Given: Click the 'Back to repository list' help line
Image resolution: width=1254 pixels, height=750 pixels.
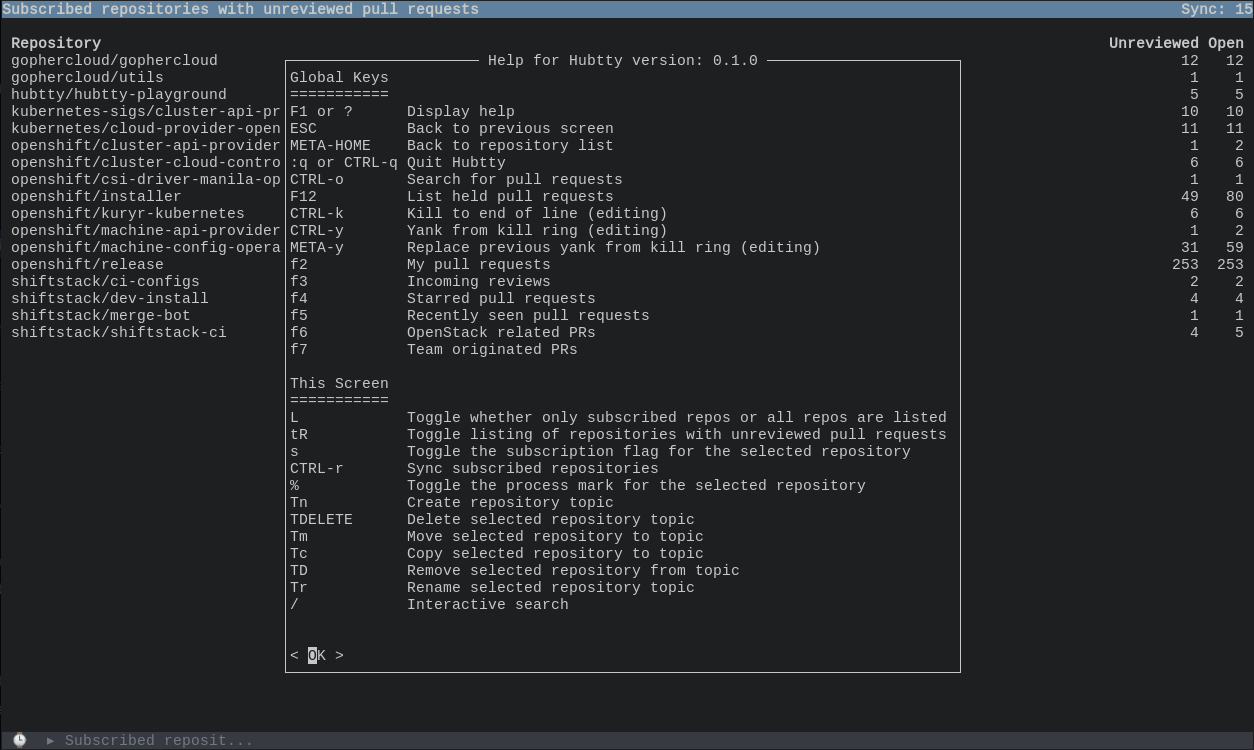Looking at the screenshot, I should (510, 145).
